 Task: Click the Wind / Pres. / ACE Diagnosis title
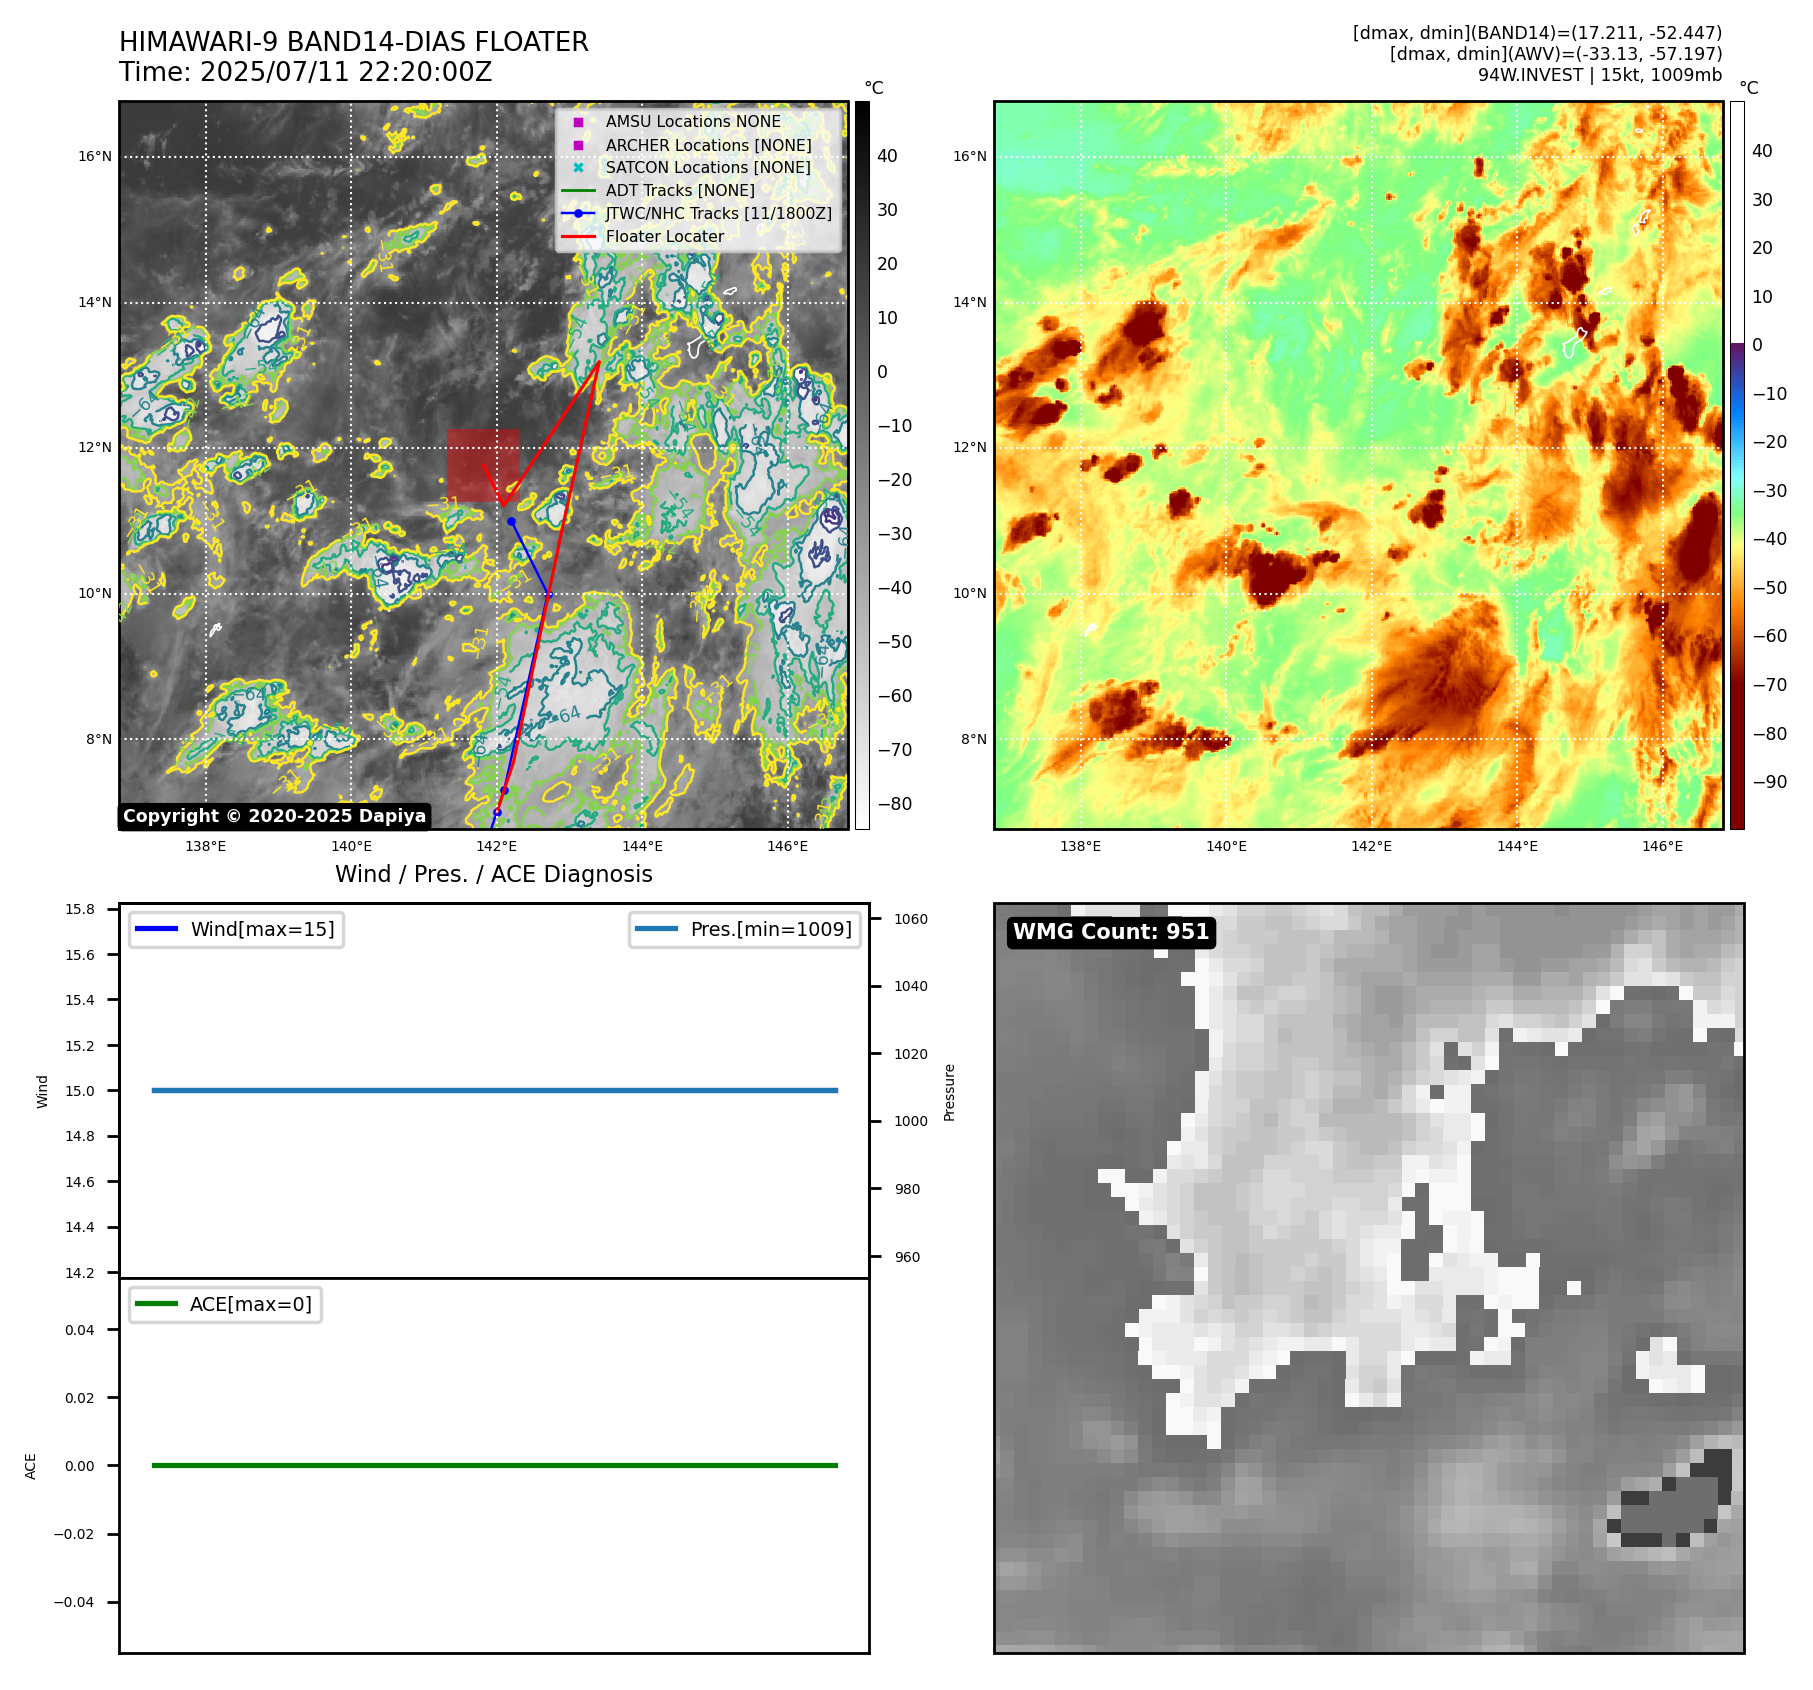click(494, 874)
